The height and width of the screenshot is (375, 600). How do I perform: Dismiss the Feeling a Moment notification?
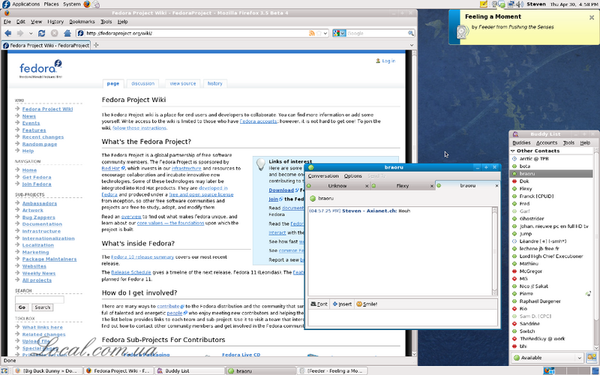[592, 18]
